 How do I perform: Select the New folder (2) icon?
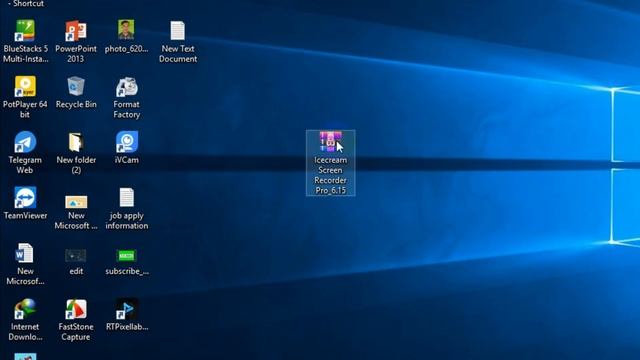tap(76, 142)
